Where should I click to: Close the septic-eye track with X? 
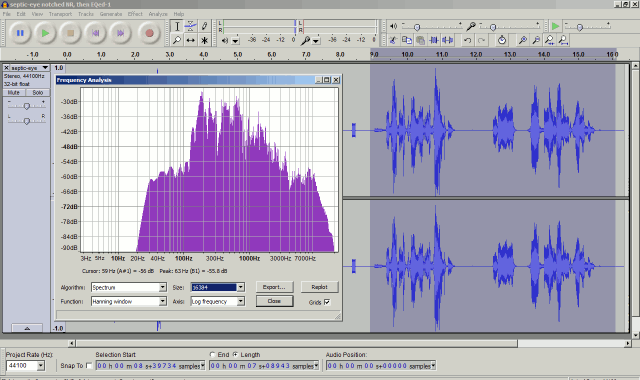pyautogui.click(x=6, y=68)
